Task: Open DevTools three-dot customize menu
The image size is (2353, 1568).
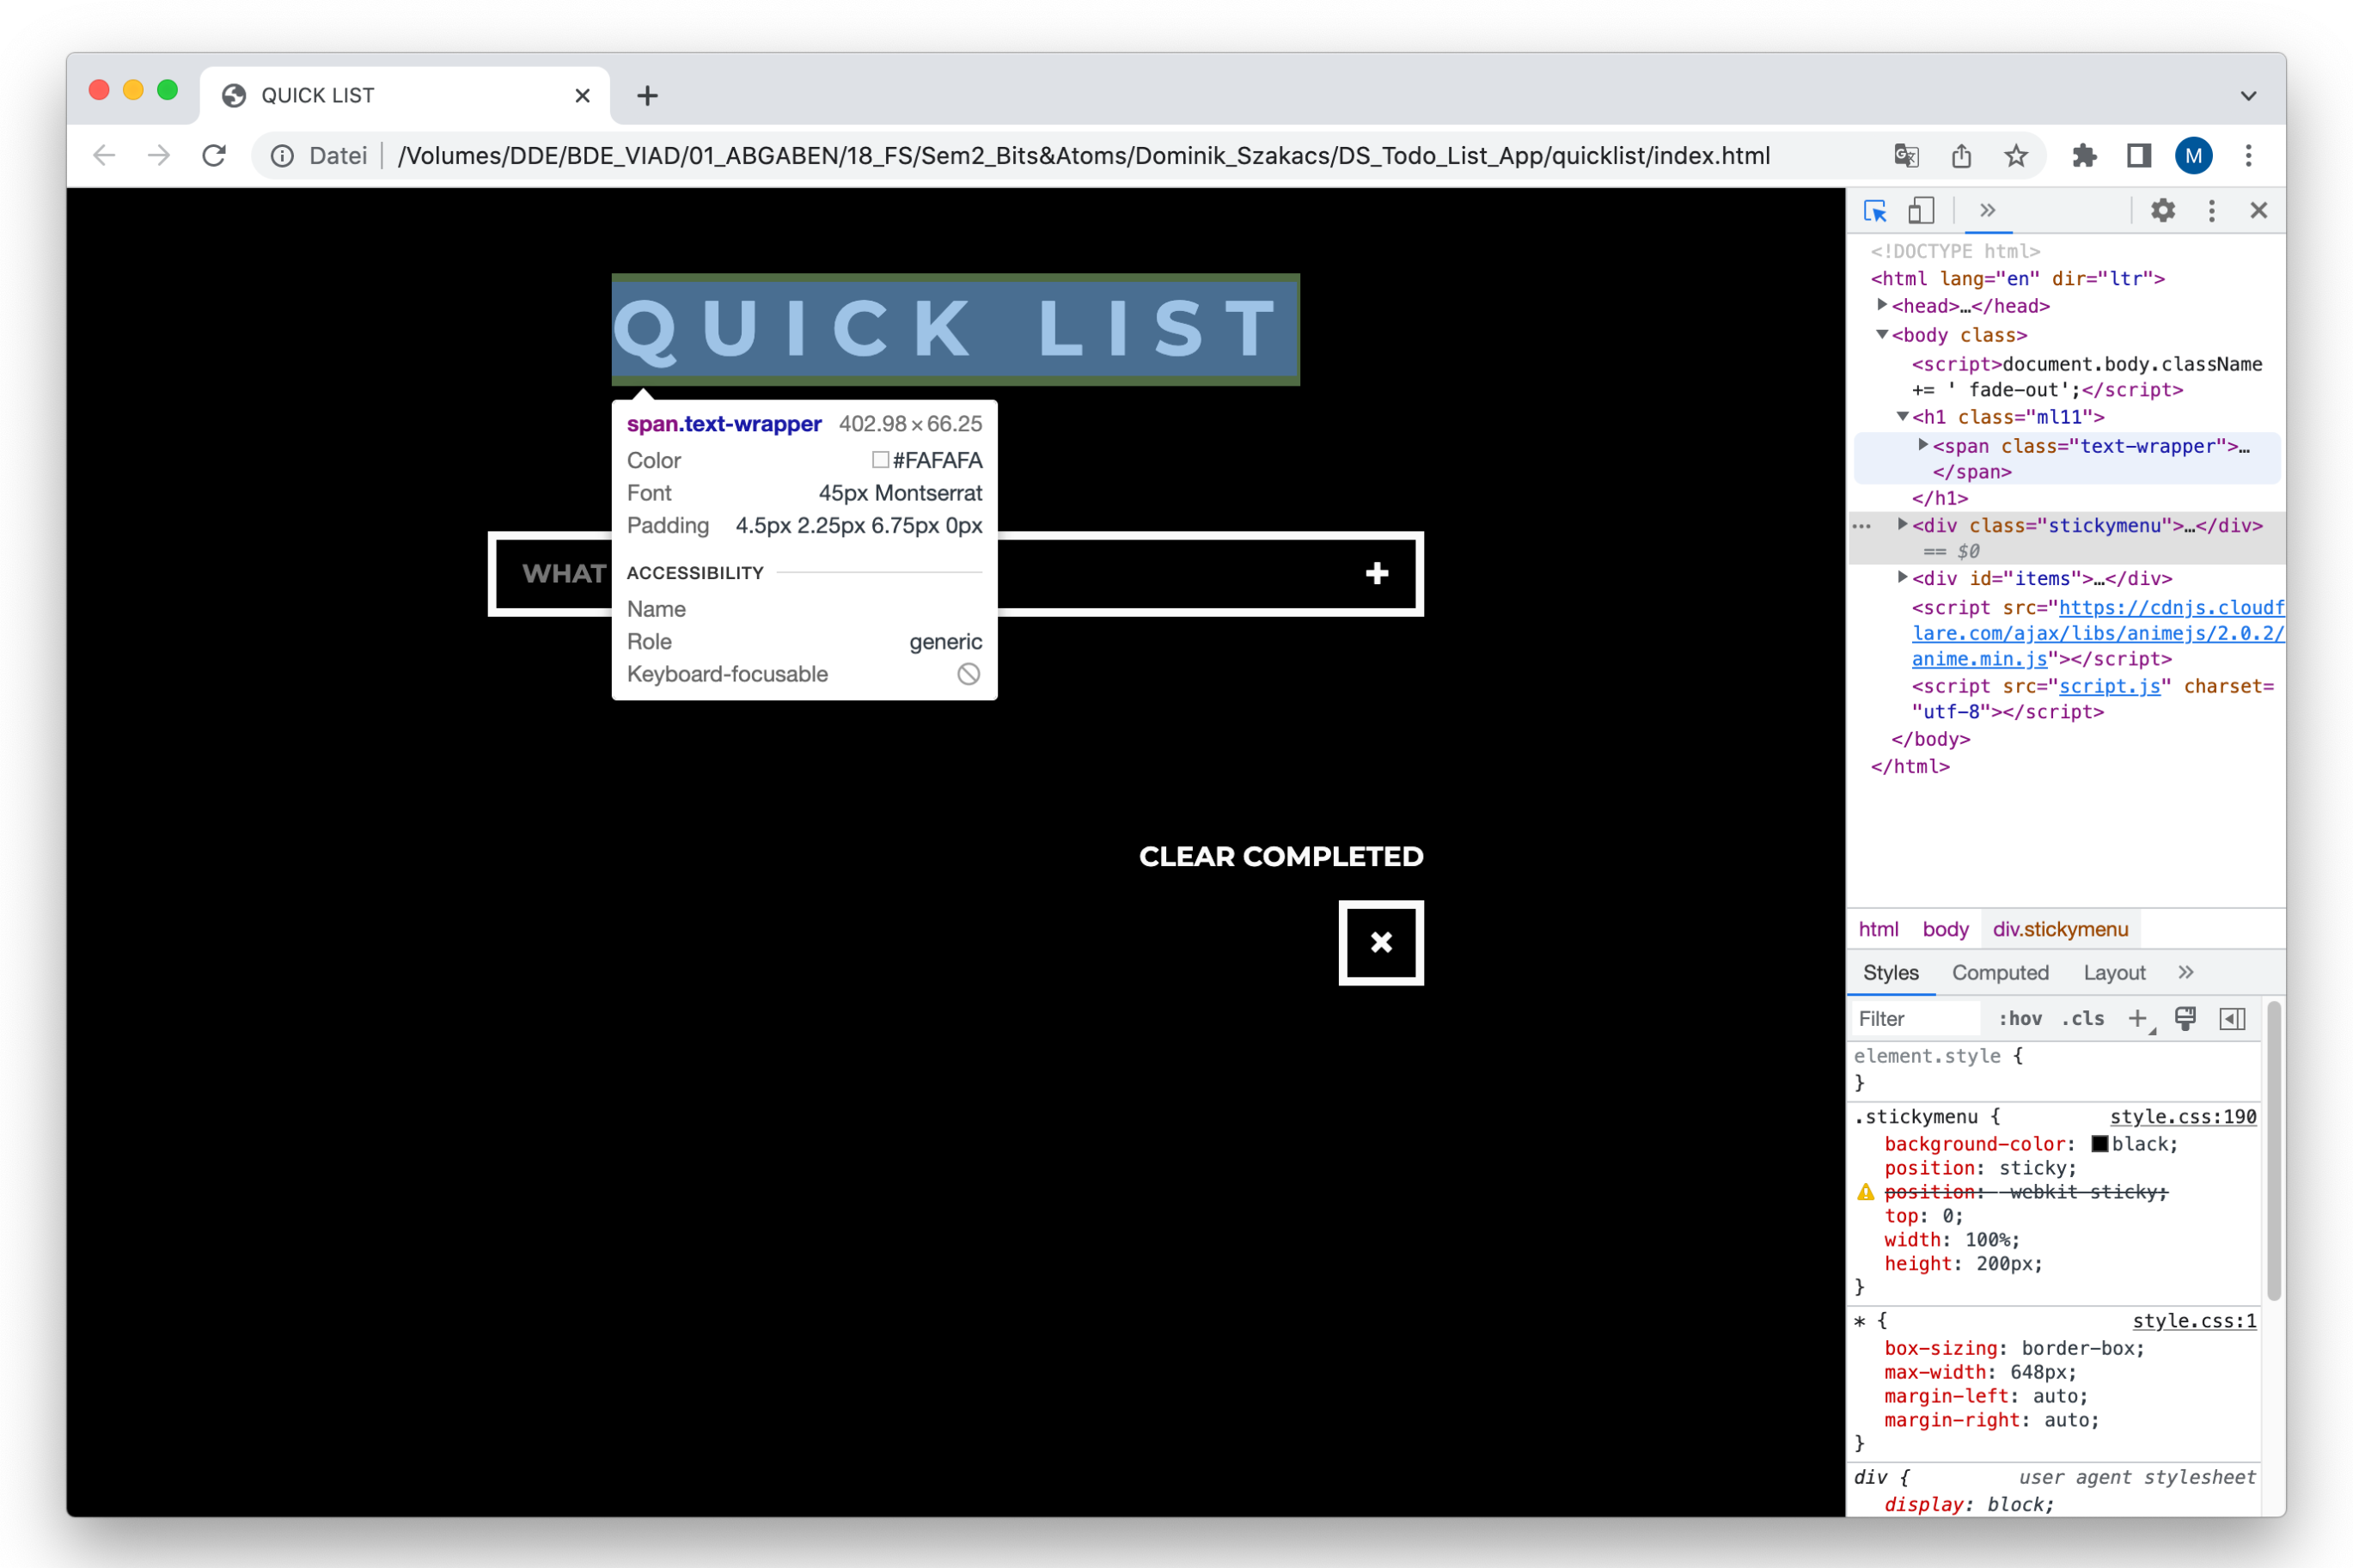Action: [2212, 211]
